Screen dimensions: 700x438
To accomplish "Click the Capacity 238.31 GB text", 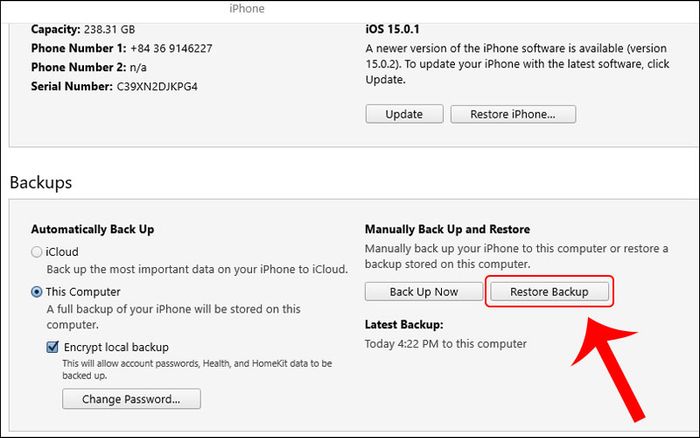I will [x=83, y=29].
